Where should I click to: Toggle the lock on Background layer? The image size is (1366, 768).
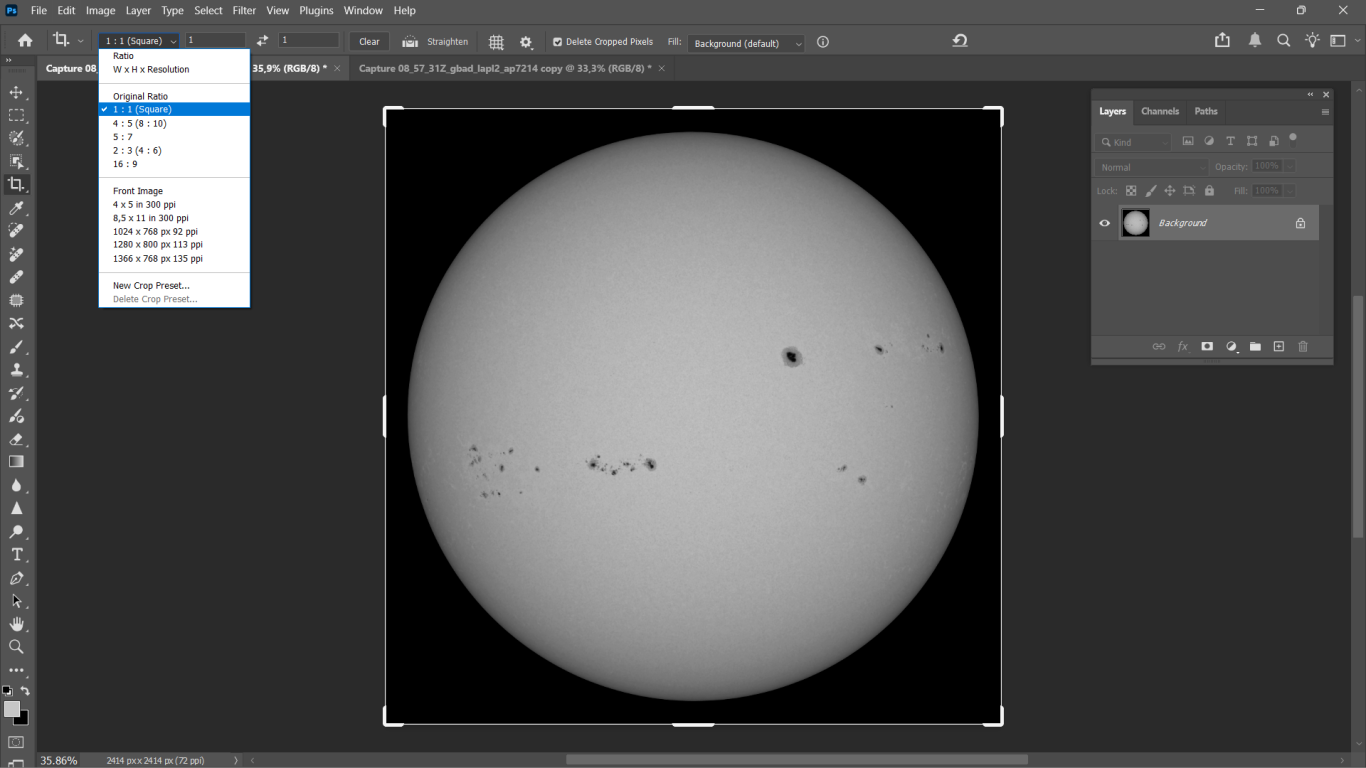tap(1300, 223)
